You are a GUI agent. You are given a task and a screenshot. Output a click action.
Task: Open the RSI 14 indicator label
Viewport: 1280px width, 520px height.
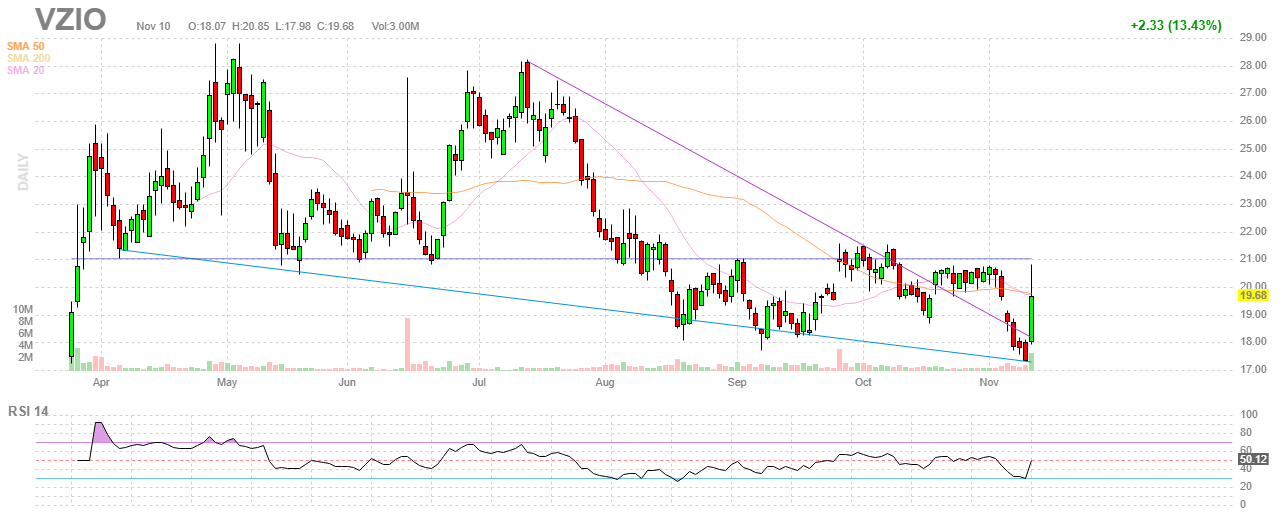click(x=28, y=411)
